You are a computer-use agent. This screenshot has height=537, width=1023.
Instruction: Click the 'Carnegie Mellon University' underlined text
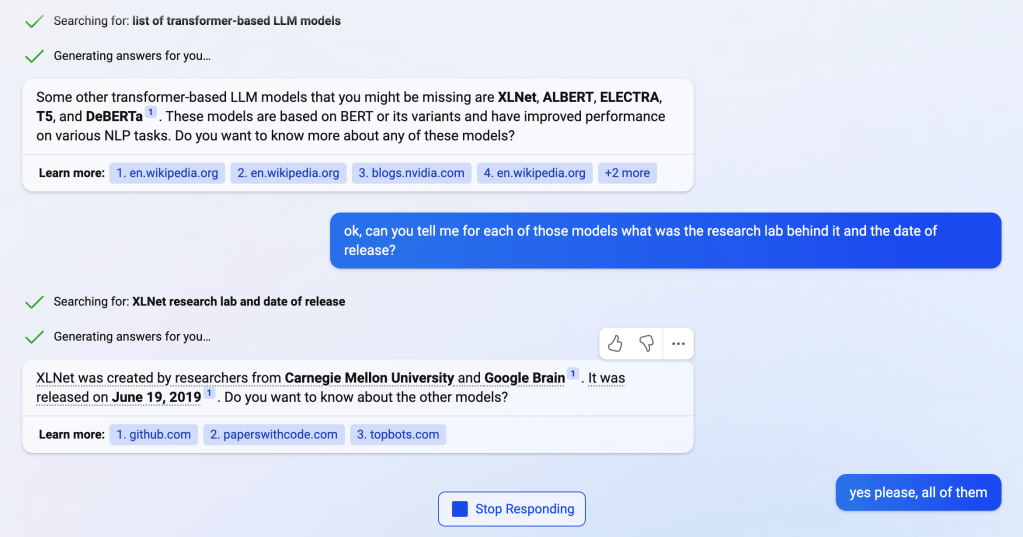tap(369, 378)
